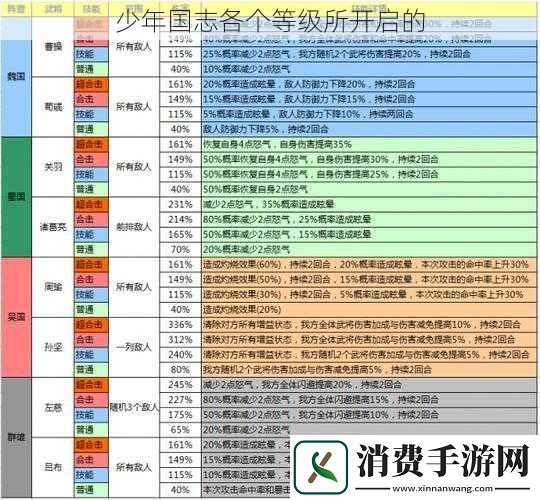Select the 175% damage cell
540x500 pixels.
click(x=180, y=415)
